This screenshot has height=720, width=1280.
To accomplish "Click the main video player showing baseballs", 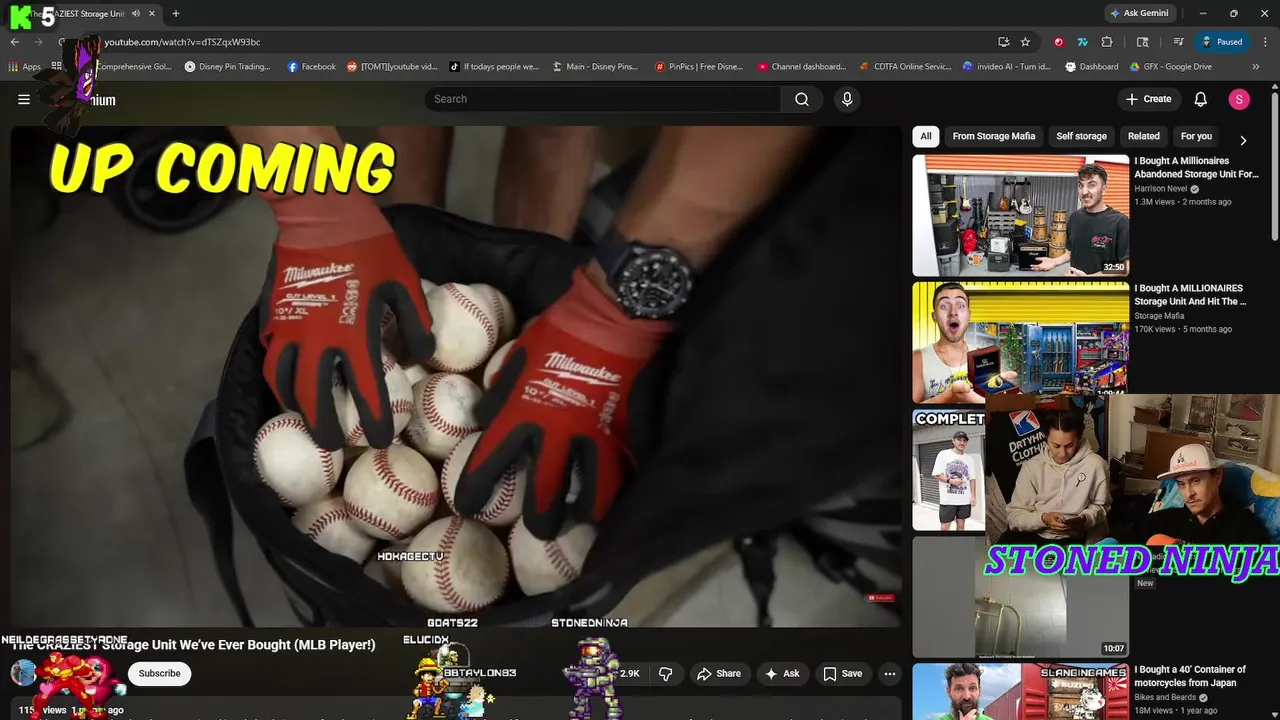I will [x=456, y=375].
